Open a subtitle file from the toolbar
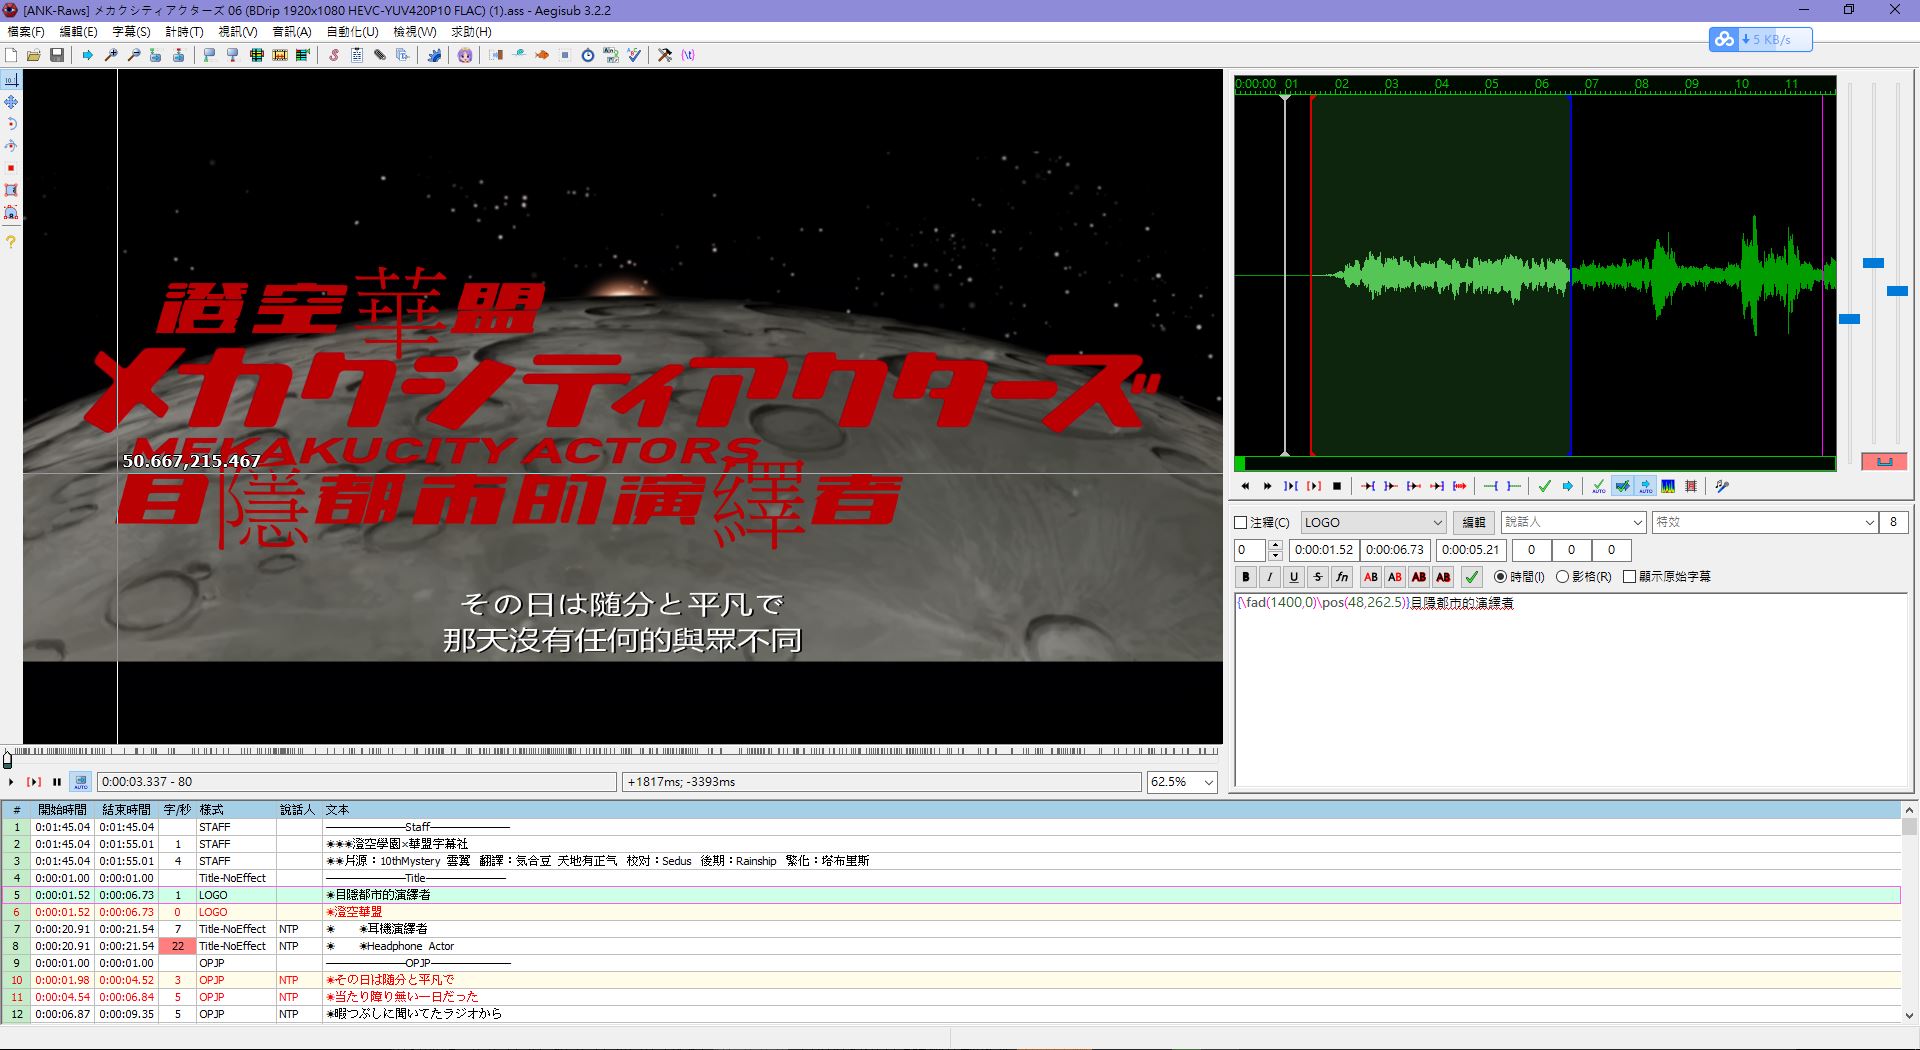This screenshot has height=1050, width=1920. coord(34,55)
